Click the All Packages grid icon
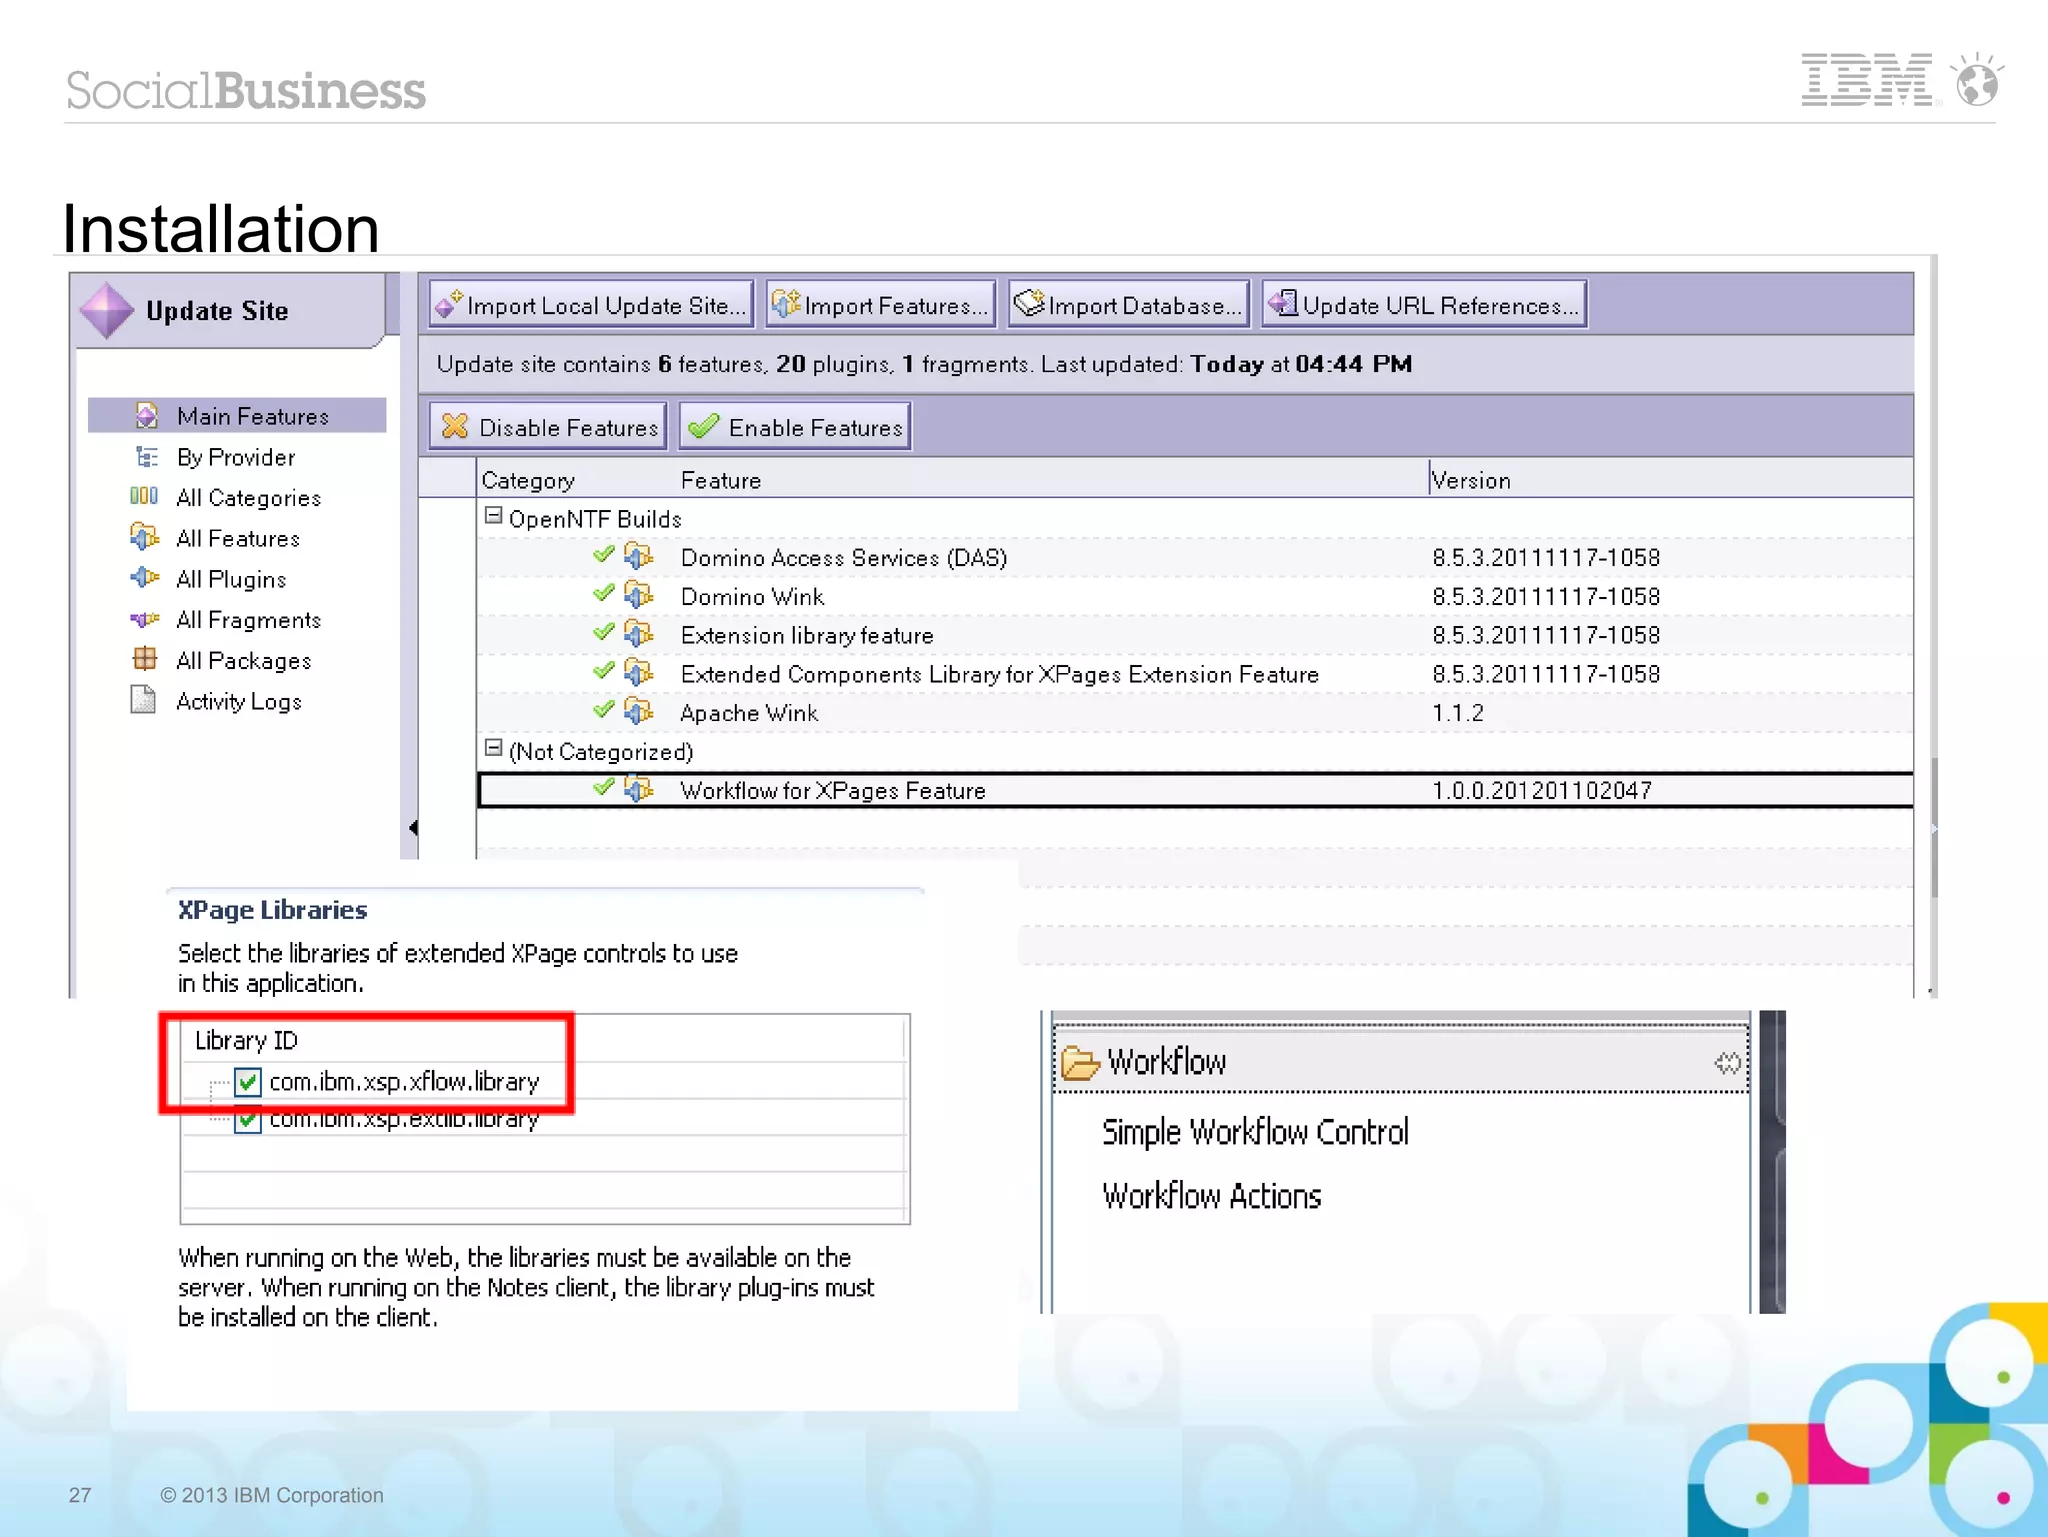This screenshot has height=1537, width=2048. (x=144, y=659)
